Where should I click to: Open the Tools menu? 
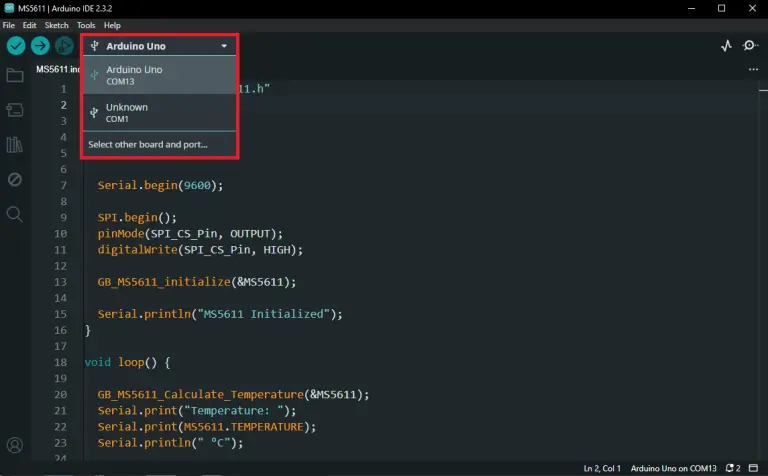[x=86, y=25]
